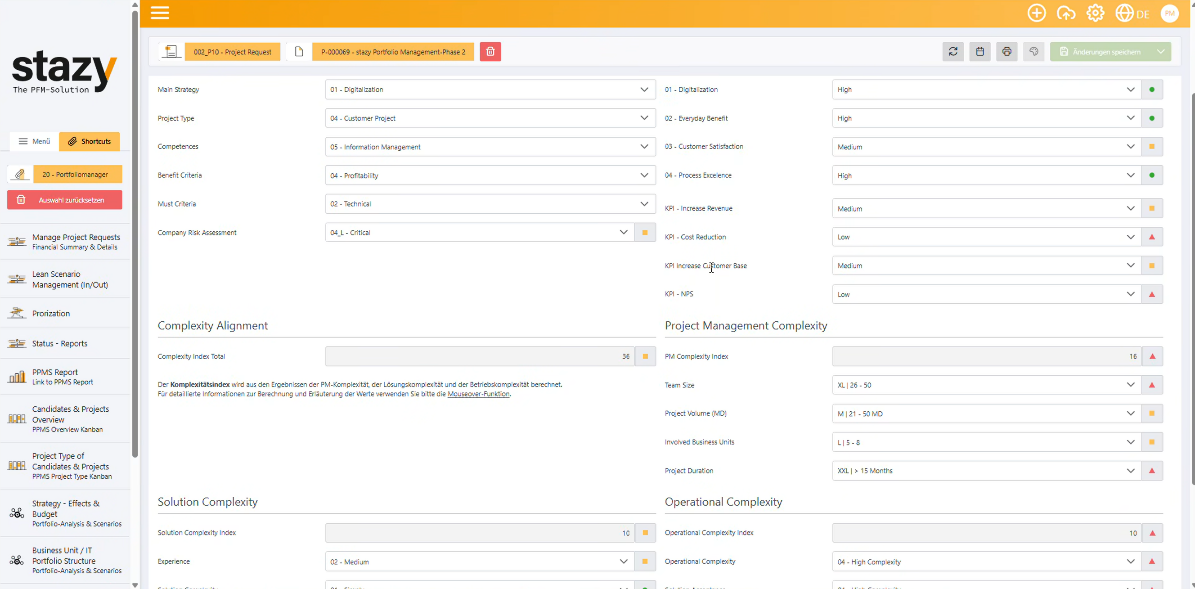Open the Competences dropdown
Screen dimensions: 1195x589
(x=490, y=147)
